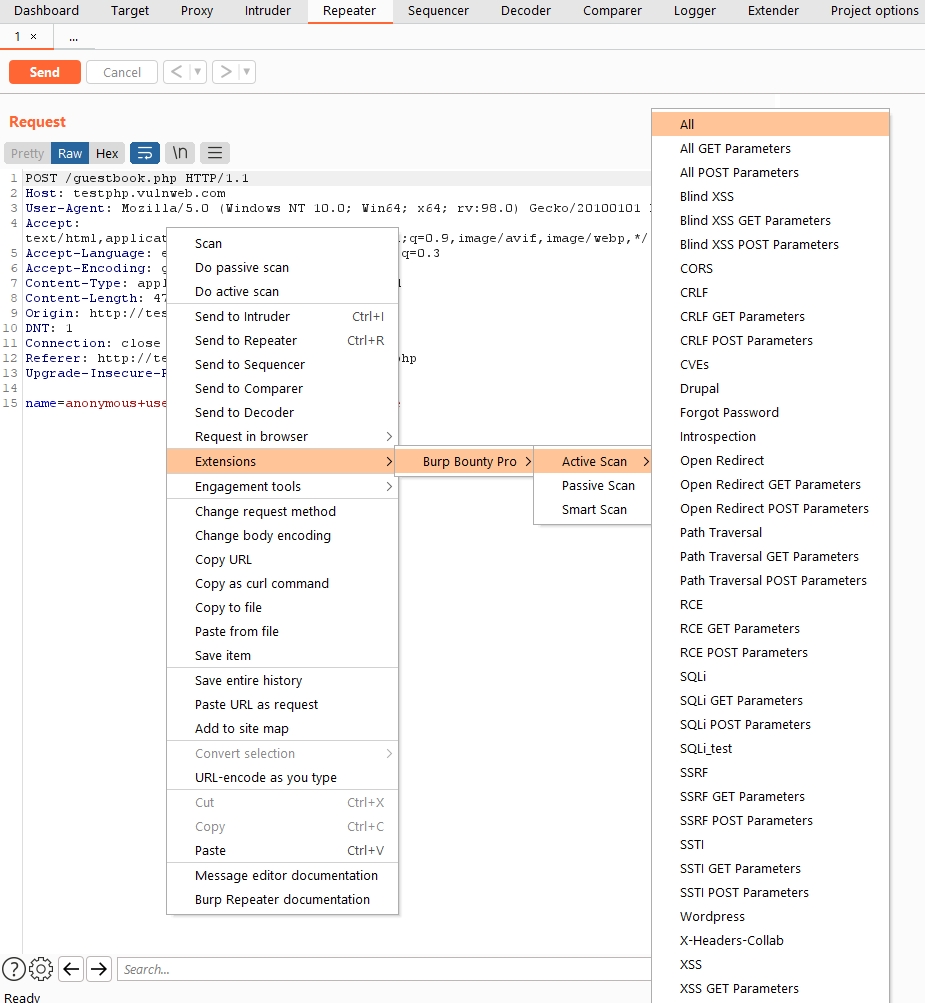The image size is (925, 1003).
Task: Open the history forward dropdown arrow
Action: (247, 72)
